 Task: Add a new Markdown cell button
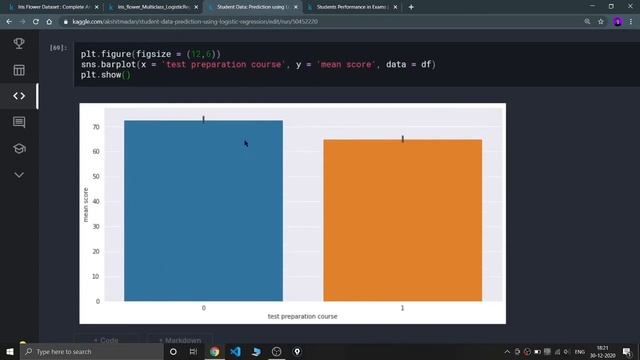pos(180,340)
